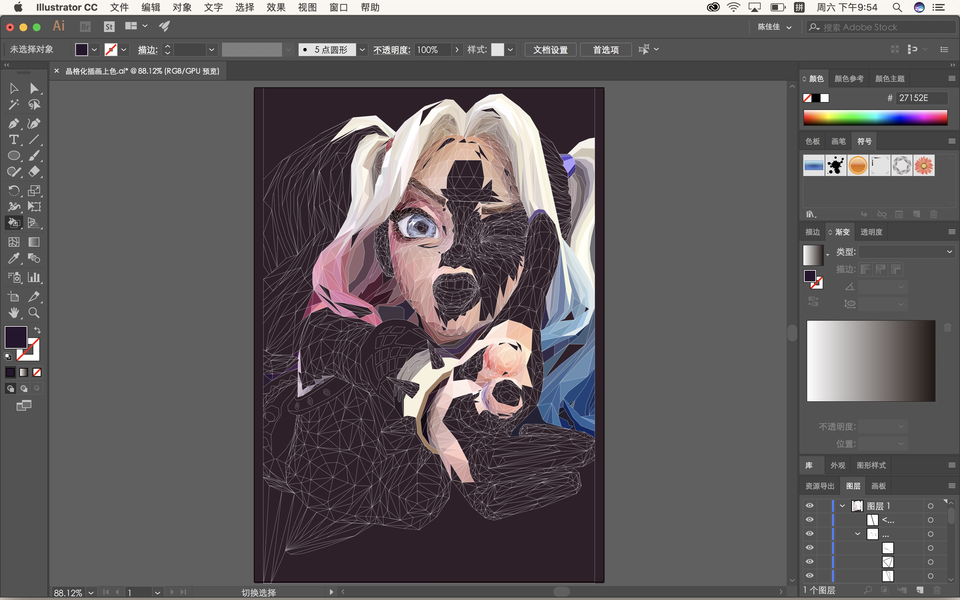Open the fill color dropdown in control bar
This screenshot has height=600, width=960.
[x=94, y=50]
